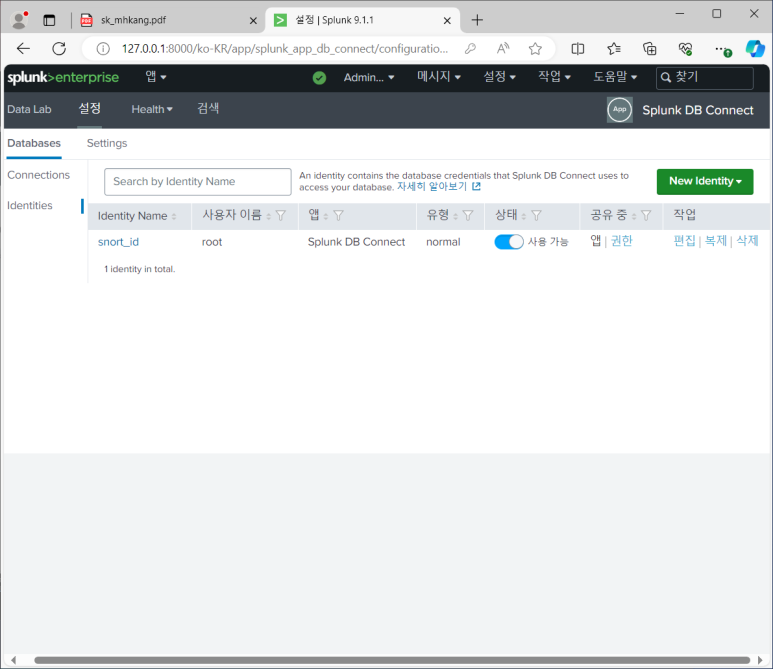Screen dimensions: 773x669
Task: Open the 메시지 dropdown
Action: [439, 77]
